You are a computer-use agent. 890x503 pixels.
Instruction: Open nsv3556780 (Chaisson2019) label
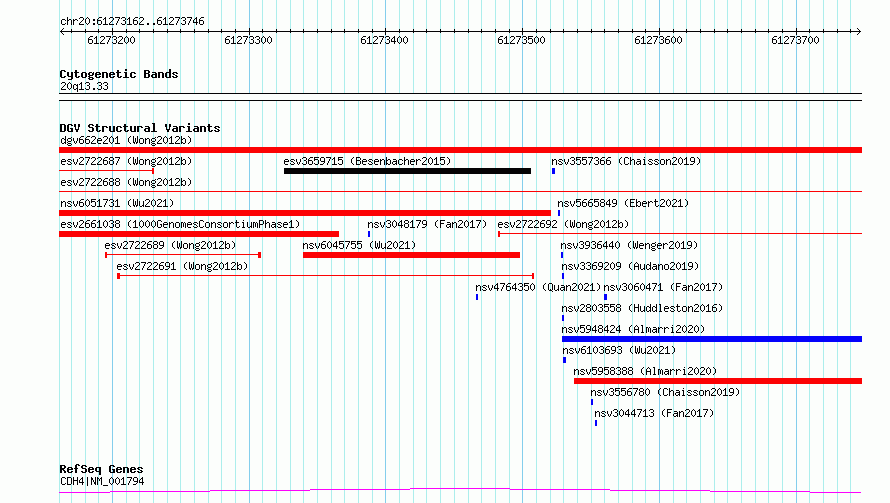665,392
